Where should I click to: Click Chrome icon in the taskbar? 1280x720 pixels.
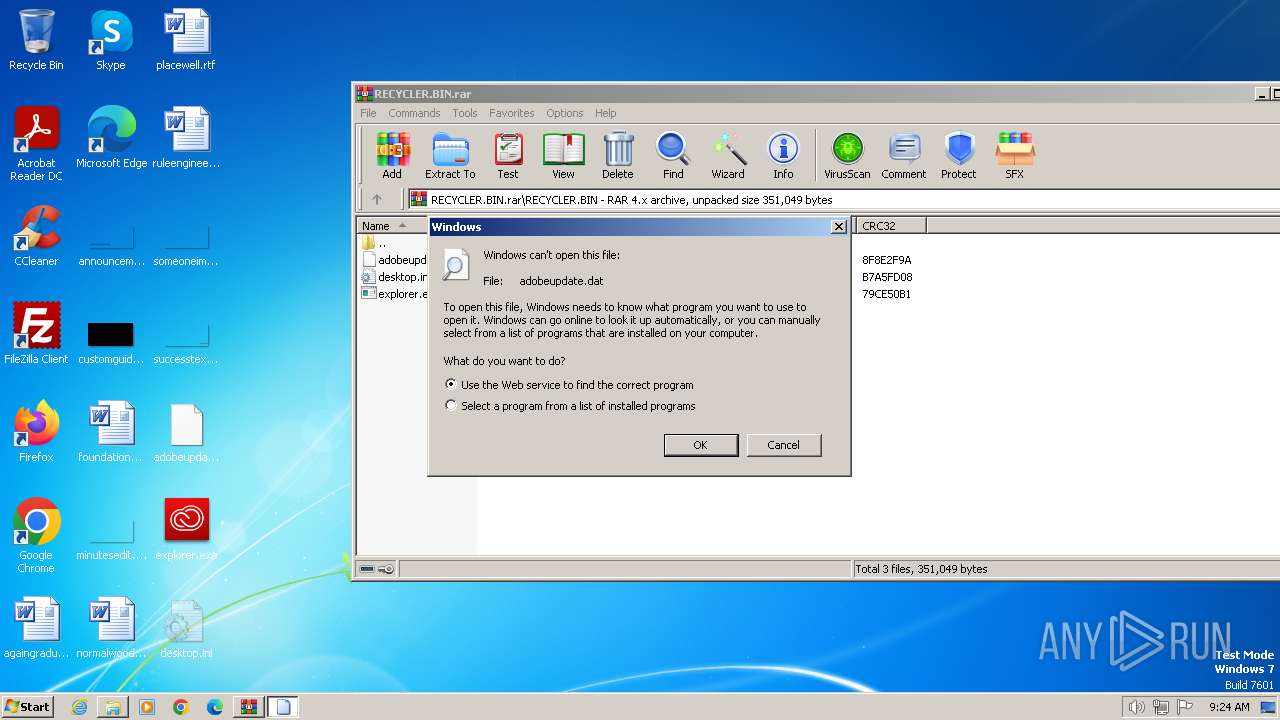click(181, 707)
